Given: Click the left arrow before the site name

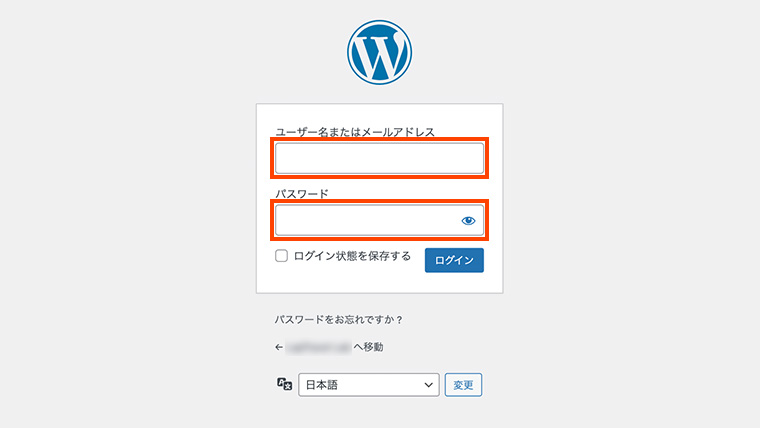Looking at the screenshot, I should (x=279, y=348).
